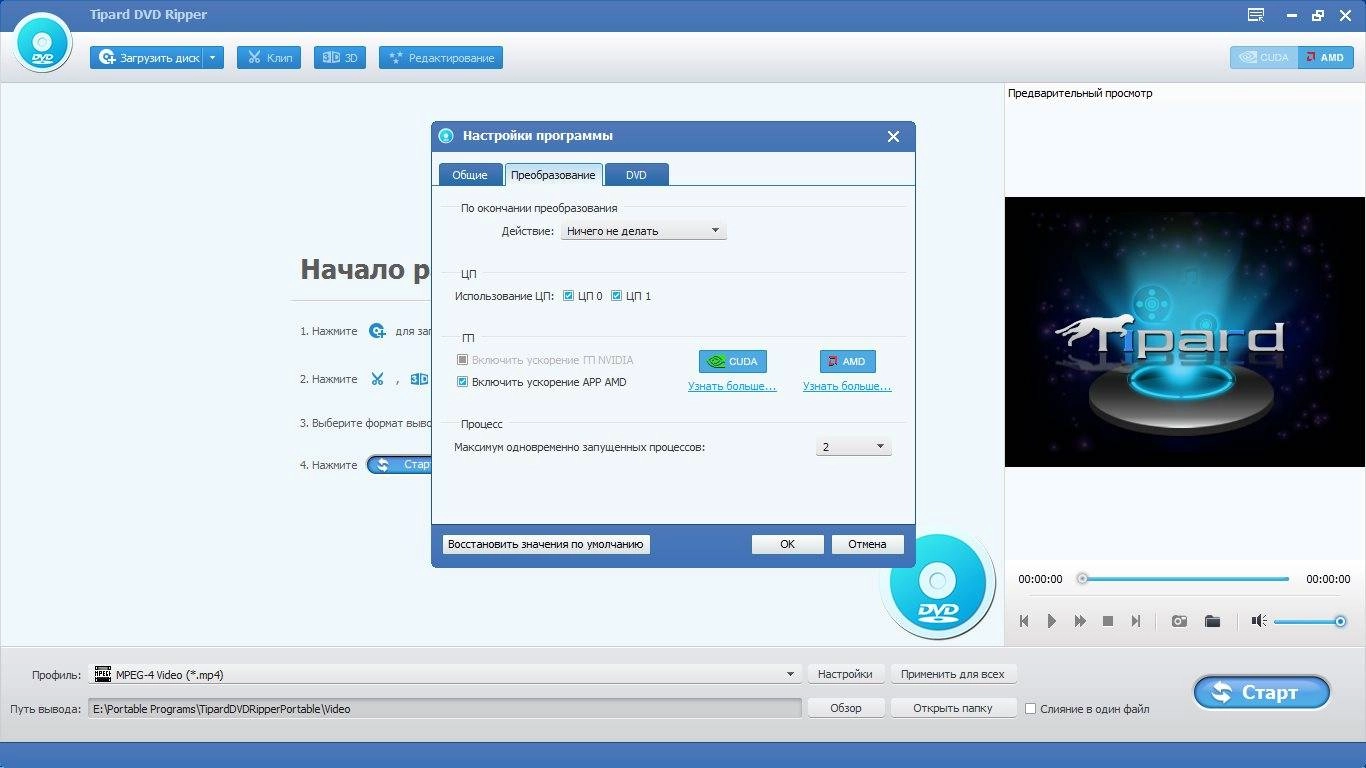Toggle AMD acceleration in the top bar

[1325, 58]
